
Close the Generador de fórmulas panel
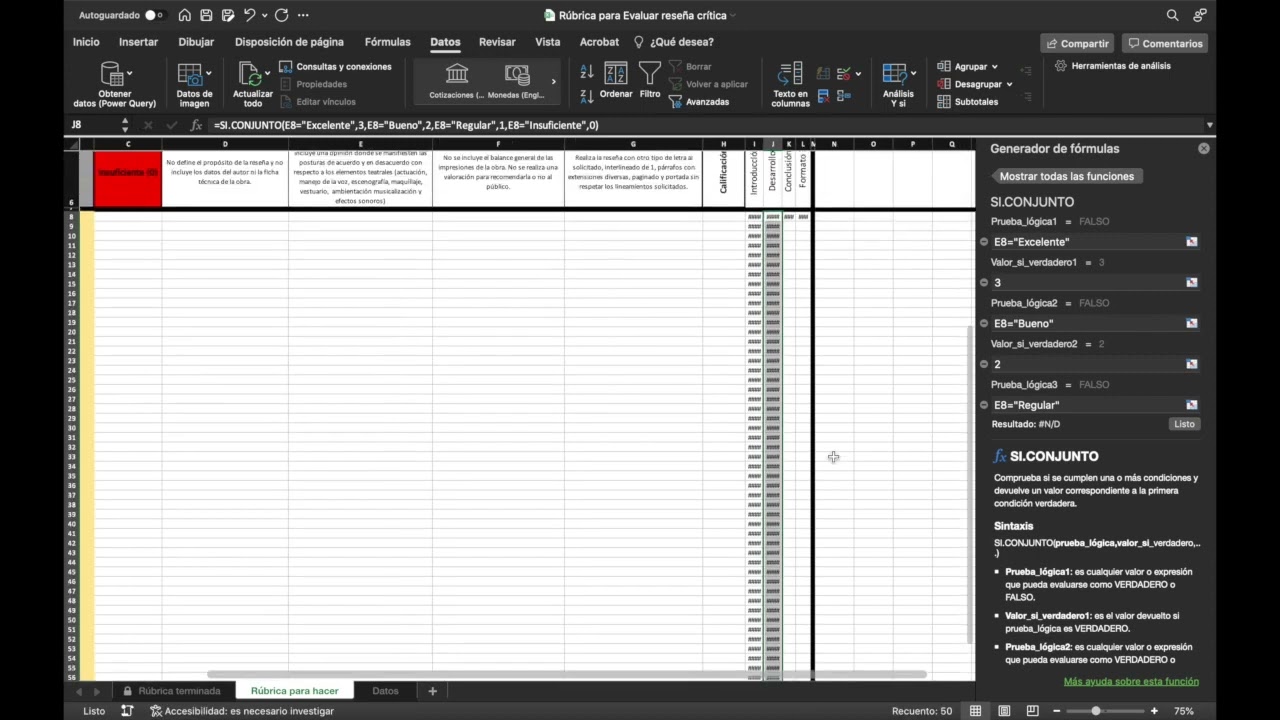[1204, 148]
